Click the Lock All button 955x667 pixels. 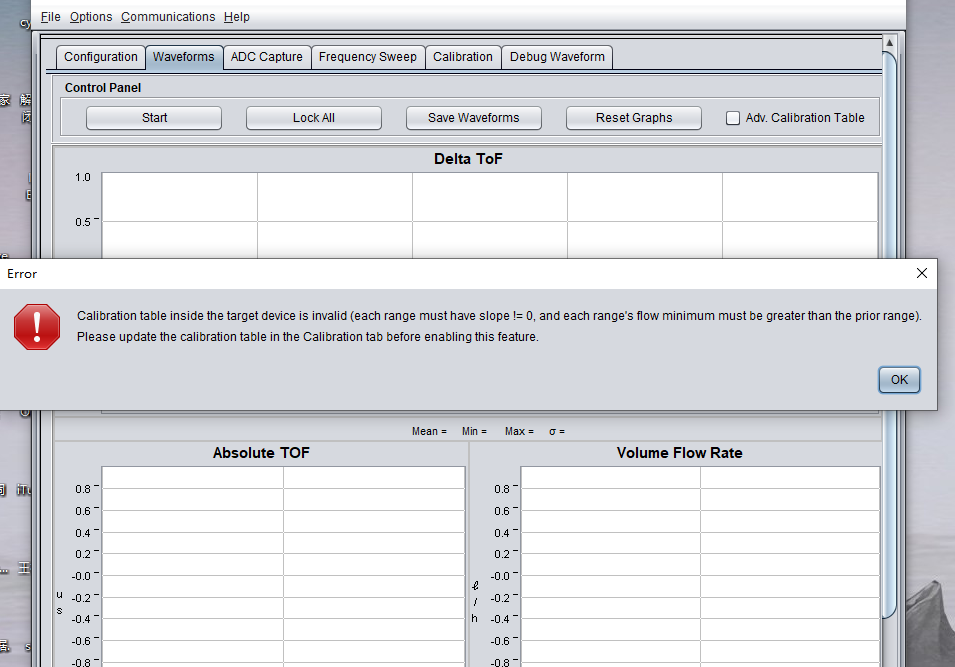[x=314, y=118]
